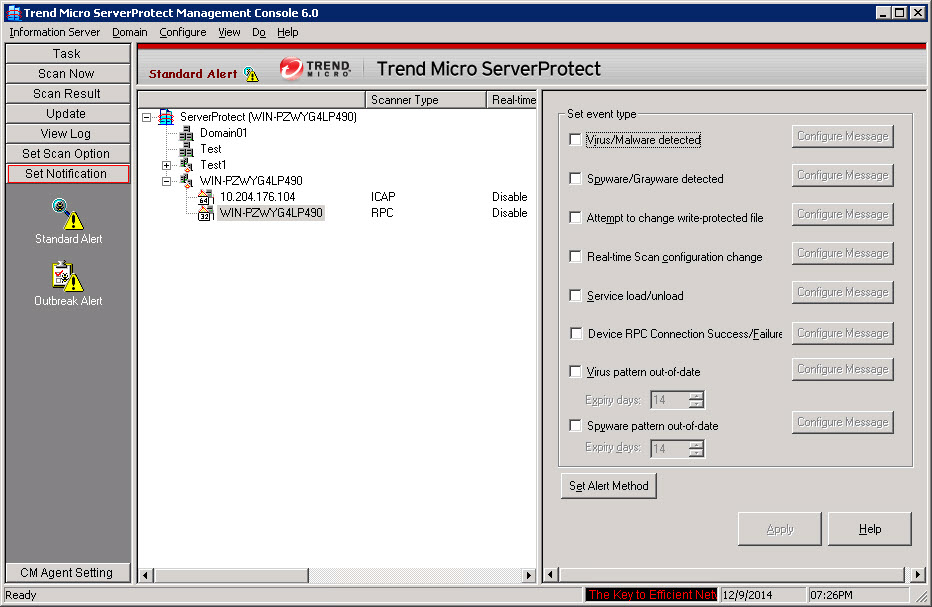Click the Domain01 domain icon
This screenshot has width=932, height=607.
click(x=187, y=133)
